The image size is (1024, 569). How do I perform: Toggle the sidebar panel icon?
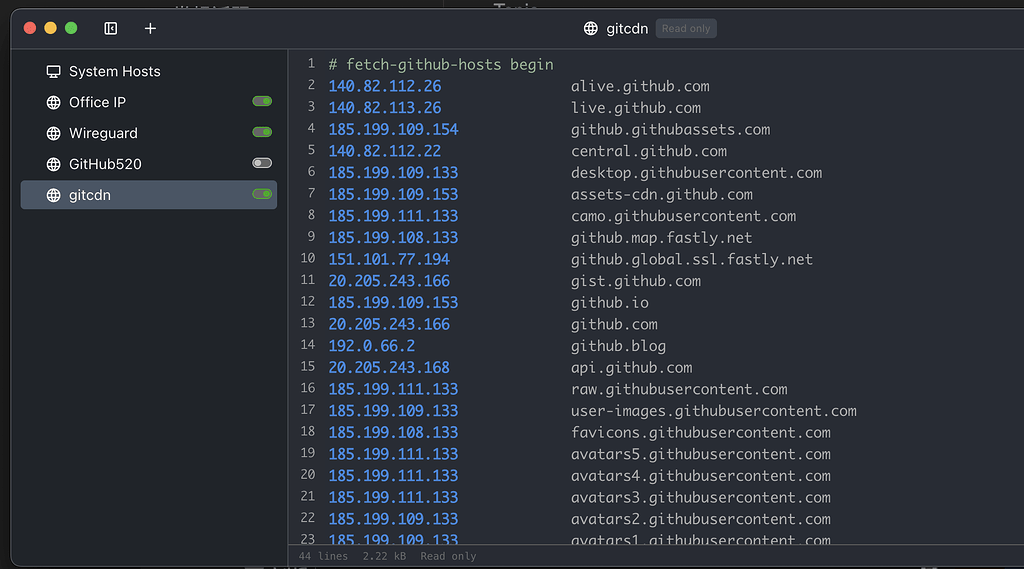[x=111, y=28]
